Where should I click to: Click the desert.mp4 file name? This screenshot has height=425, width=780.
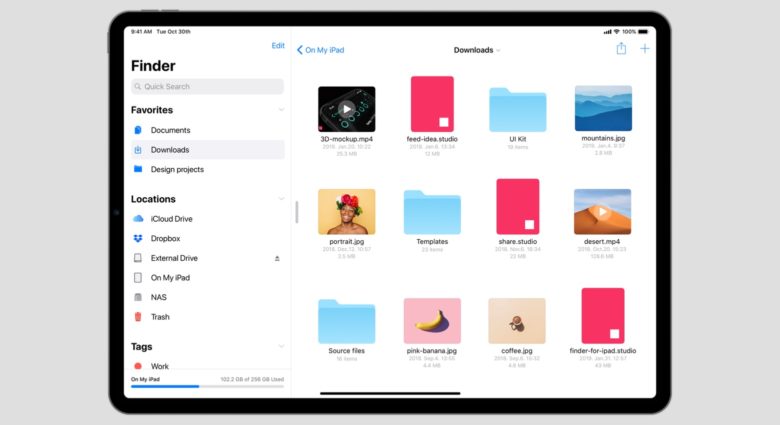(x=602, y=241)
